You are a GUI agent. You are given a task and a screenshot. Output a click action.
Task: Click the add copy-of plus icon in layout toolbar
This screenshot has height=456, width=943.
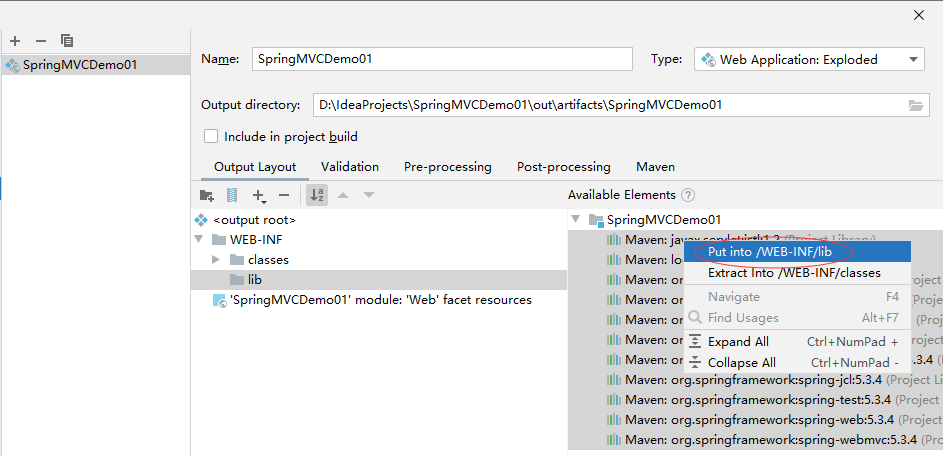259,196
